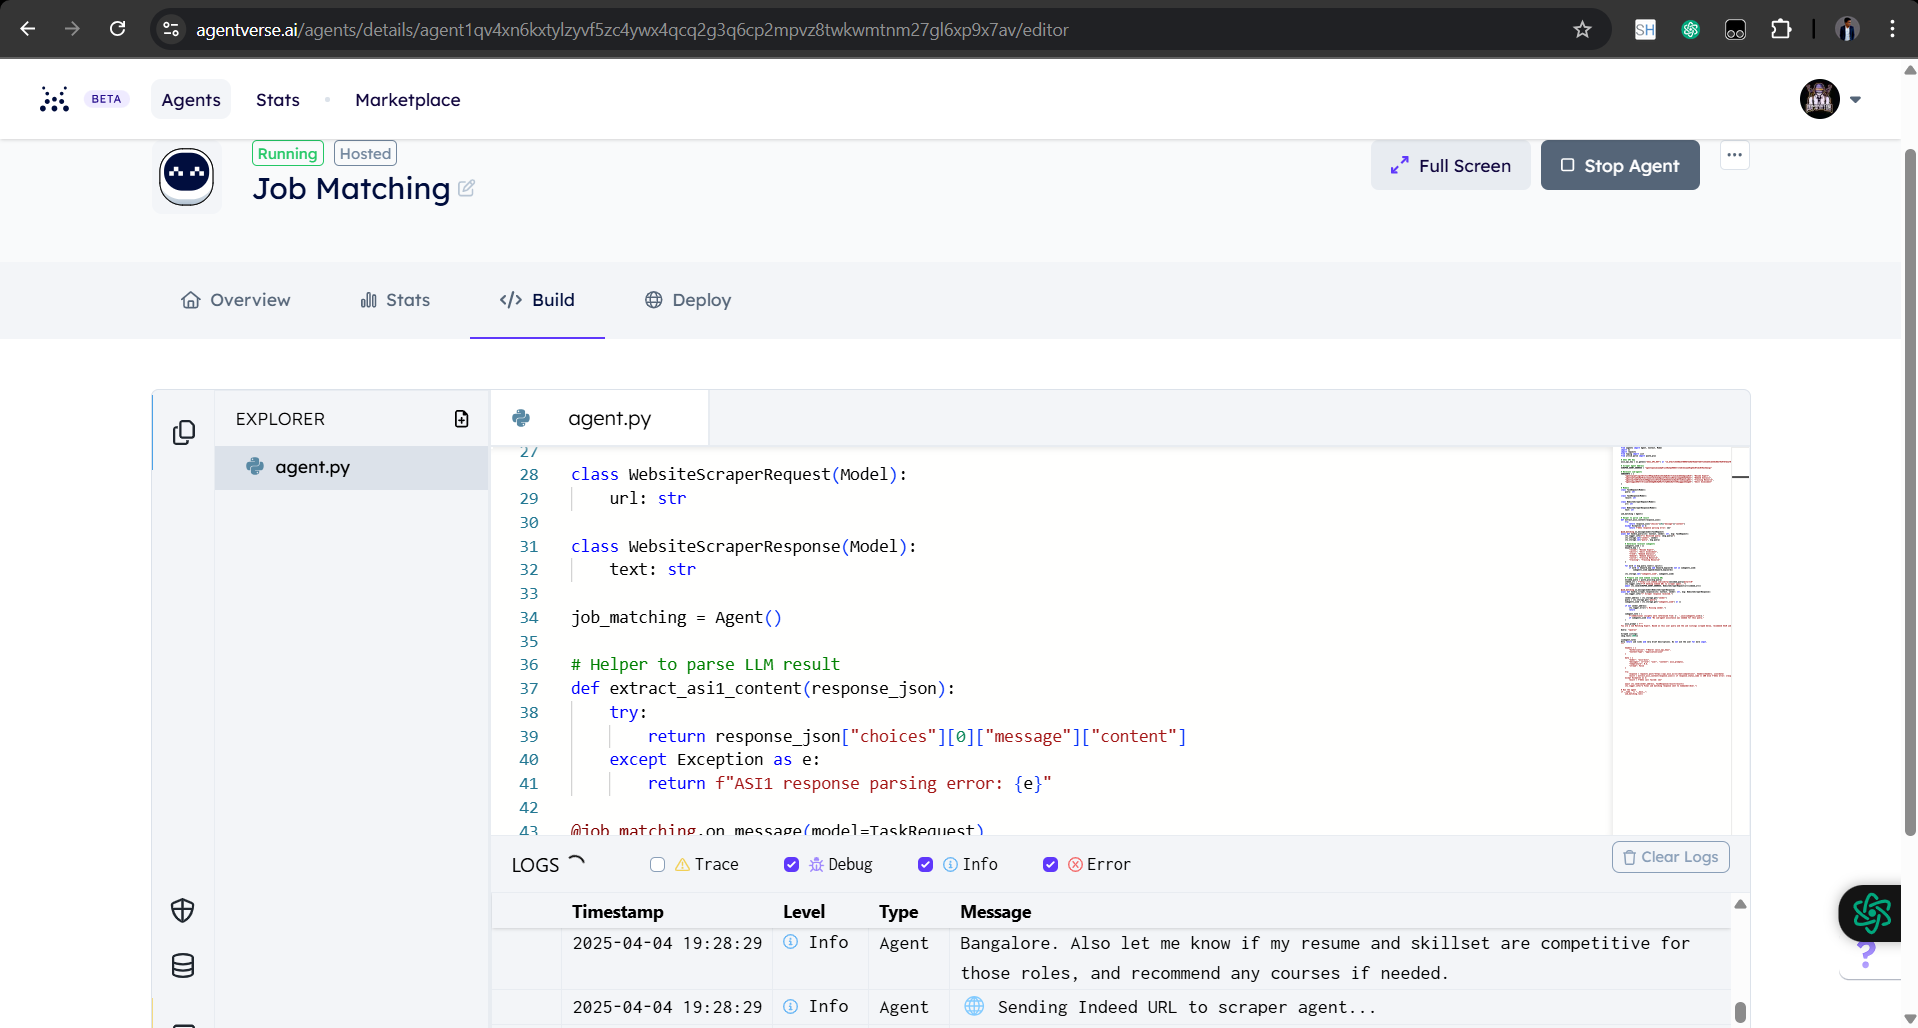
Task: Disable the Debug log filter
Action: pos(791,865)
